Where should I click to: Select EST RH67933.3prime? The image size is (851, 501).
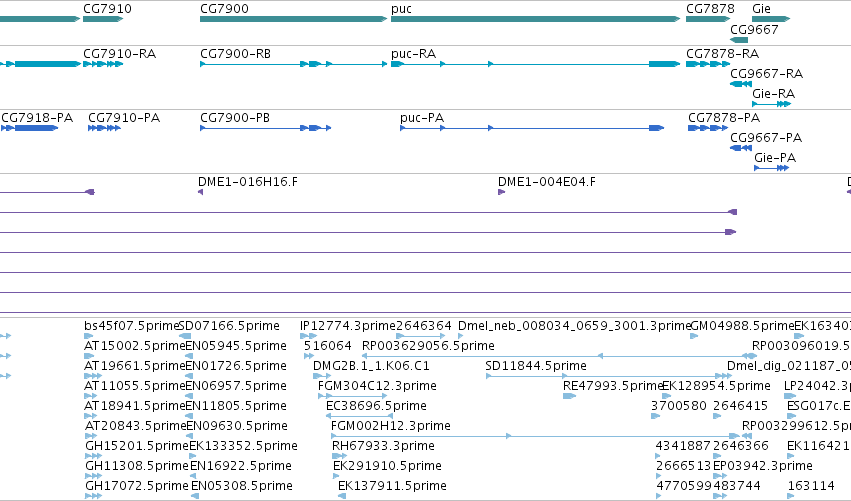coord(383,446)
